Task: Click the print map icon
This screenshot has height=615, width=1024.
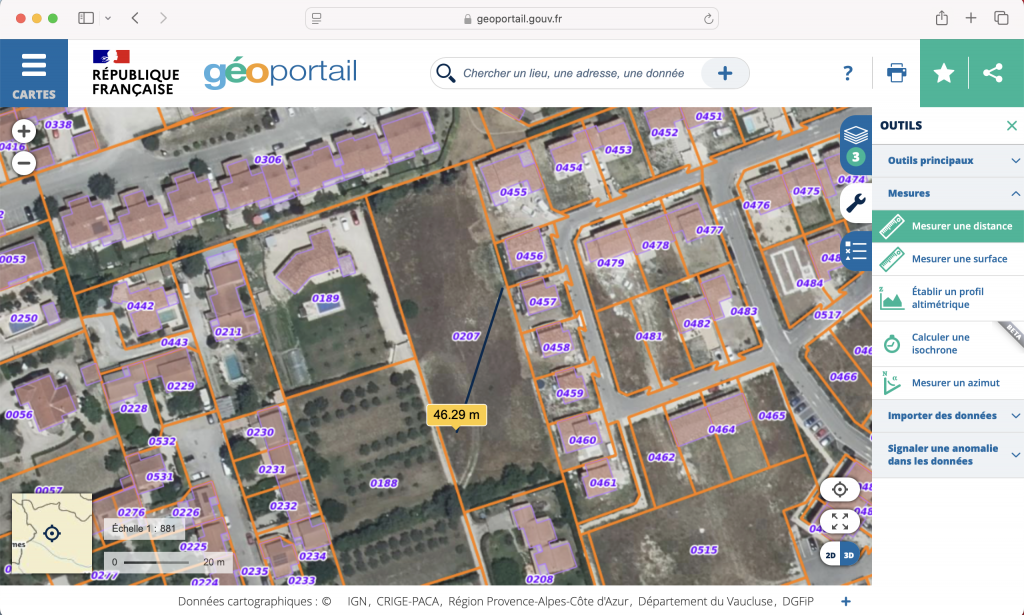Action: point(896,73)
